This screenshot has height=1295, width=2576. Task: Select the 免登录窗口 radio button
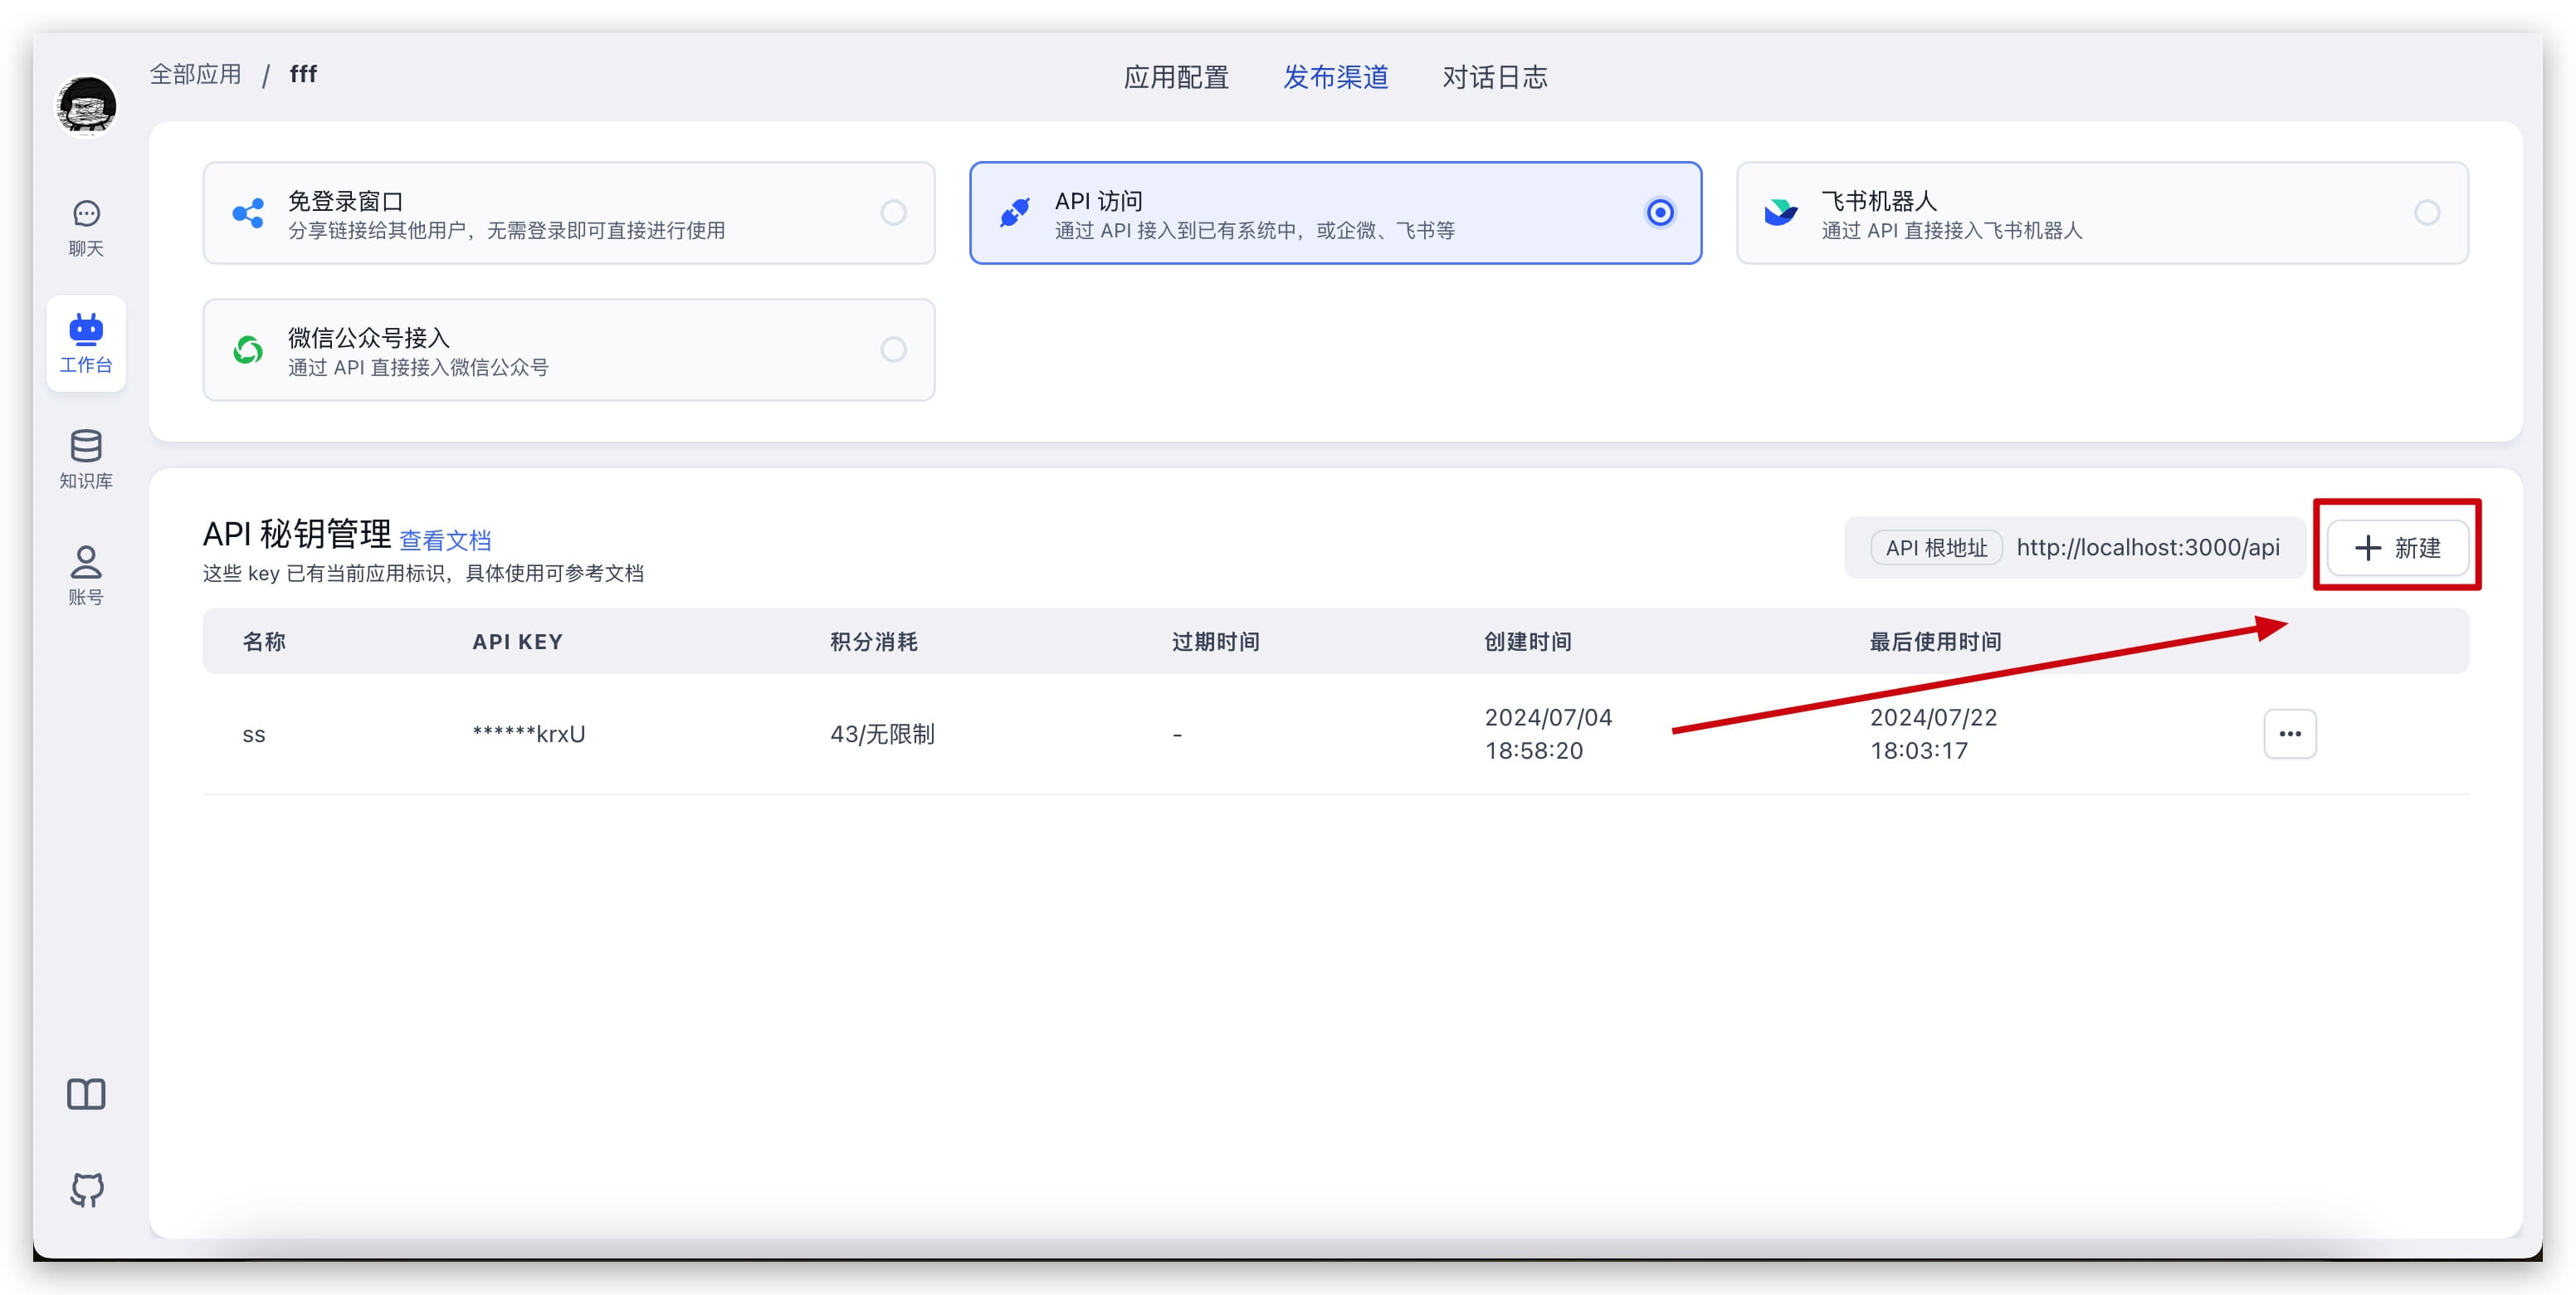point(893,213)
